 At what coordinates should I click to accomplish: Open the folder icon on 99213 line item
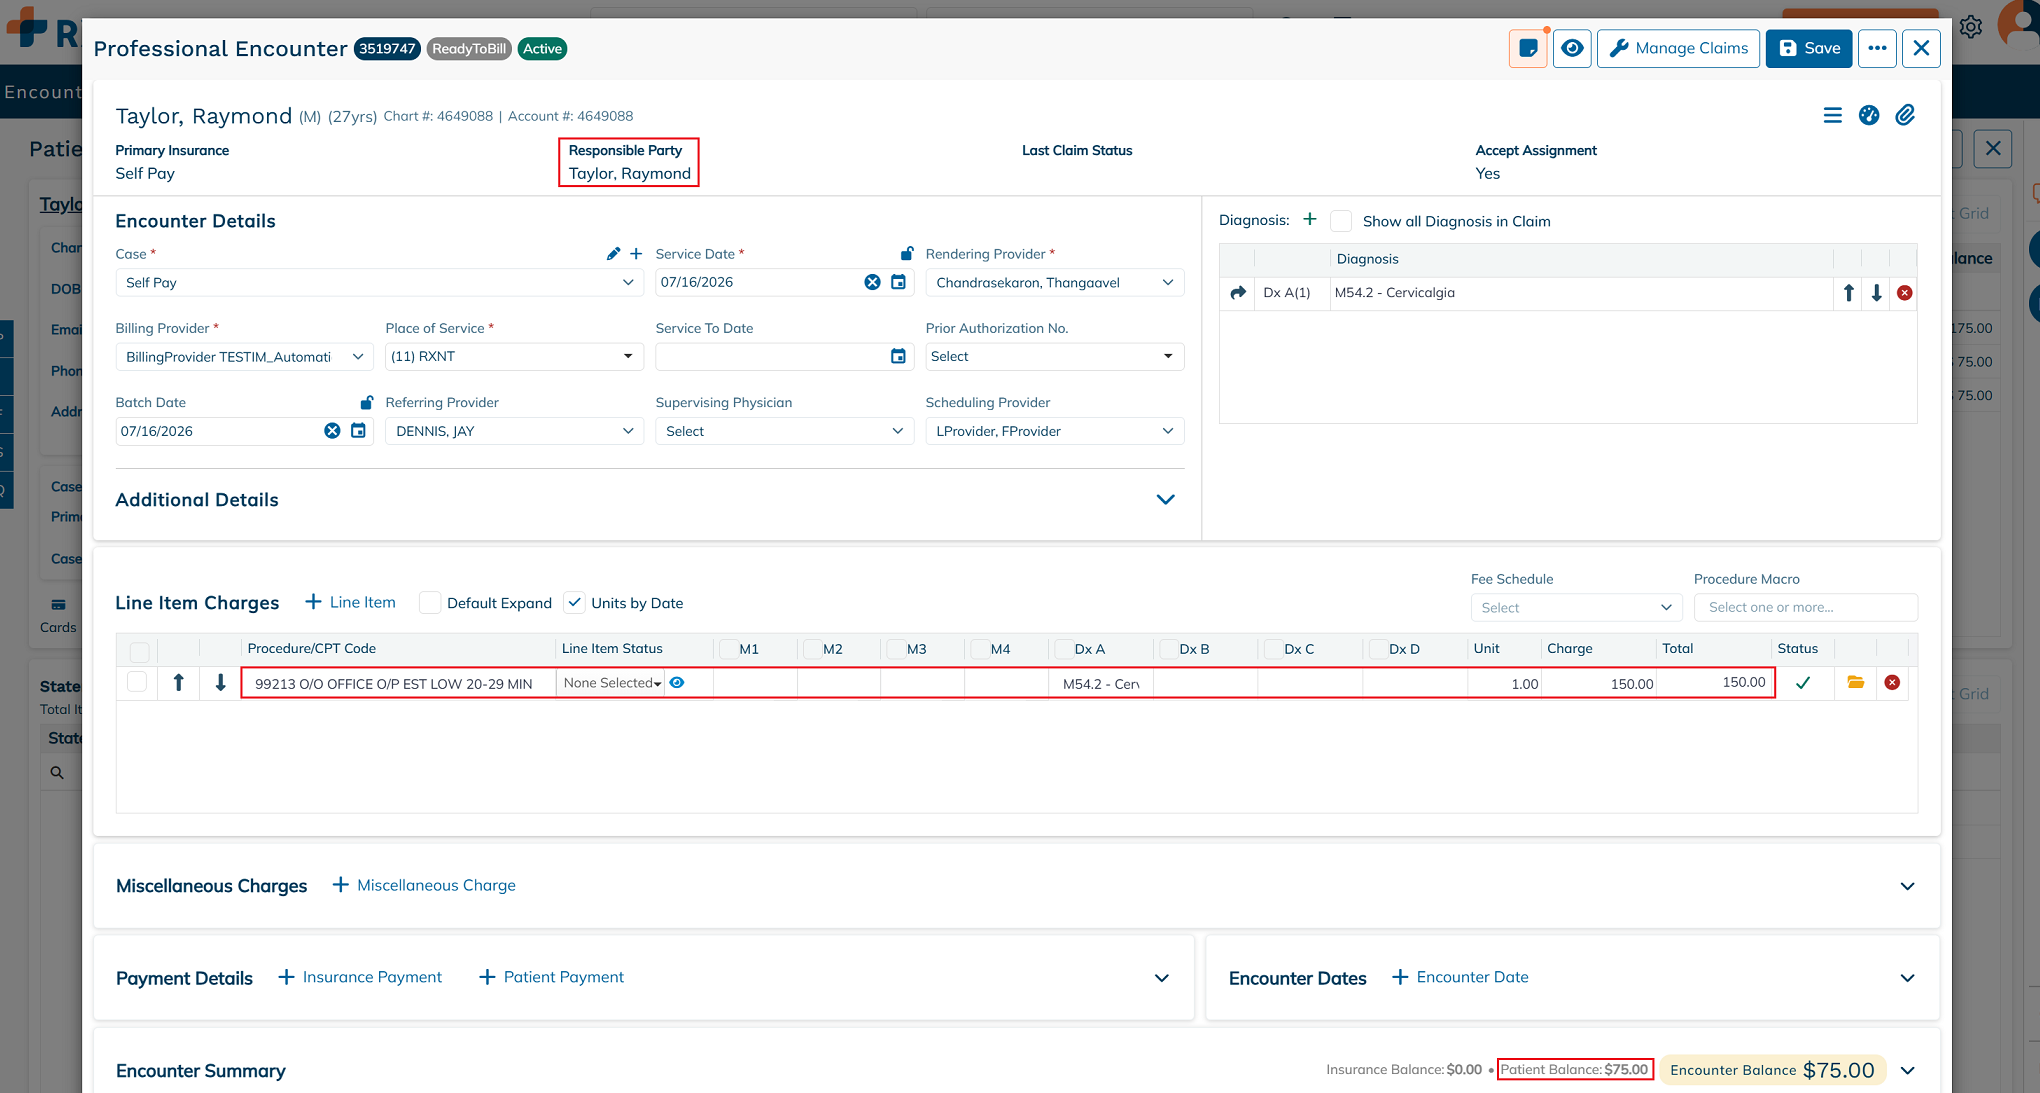pyautogui.click(x=1855, y=683)
